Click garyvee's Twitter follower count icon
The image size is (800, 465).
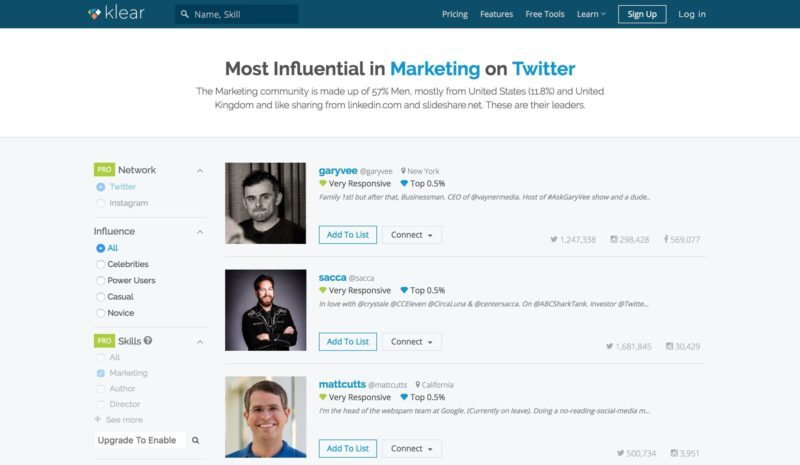(x=554, y=239)
